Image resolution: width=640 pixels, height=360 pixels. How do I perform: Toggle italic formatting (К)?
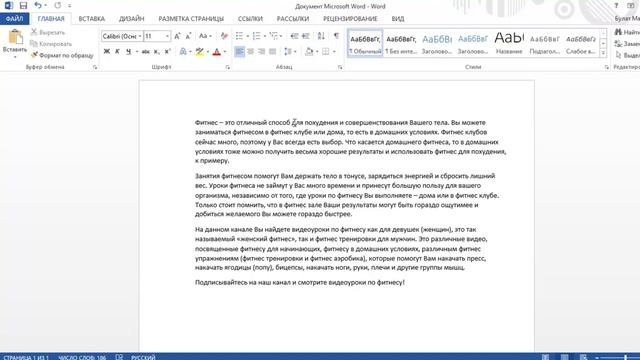pos(117,51)
